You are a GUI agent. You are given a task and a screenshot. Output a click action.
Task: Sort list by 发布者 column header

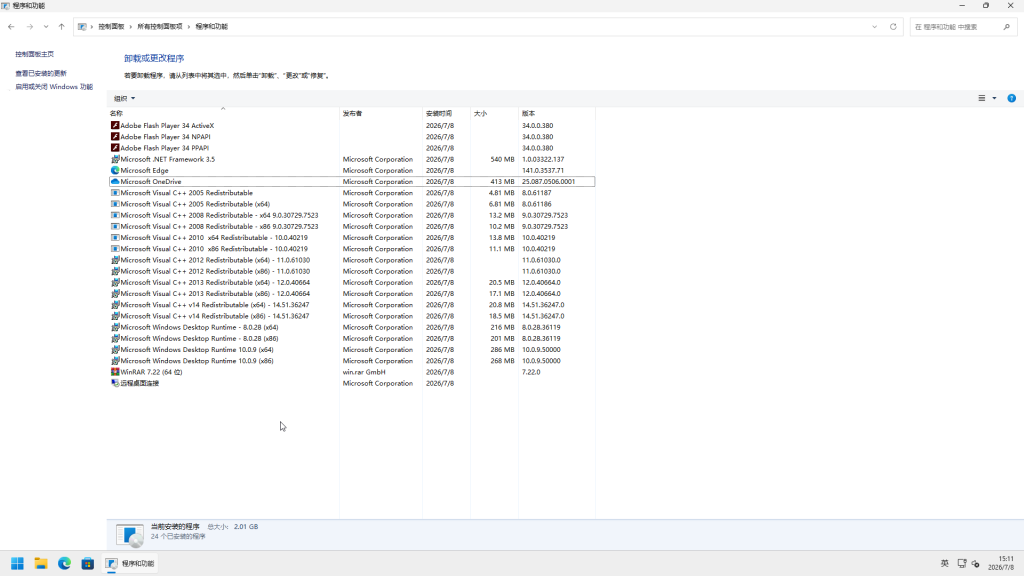[x=353, y=114]
